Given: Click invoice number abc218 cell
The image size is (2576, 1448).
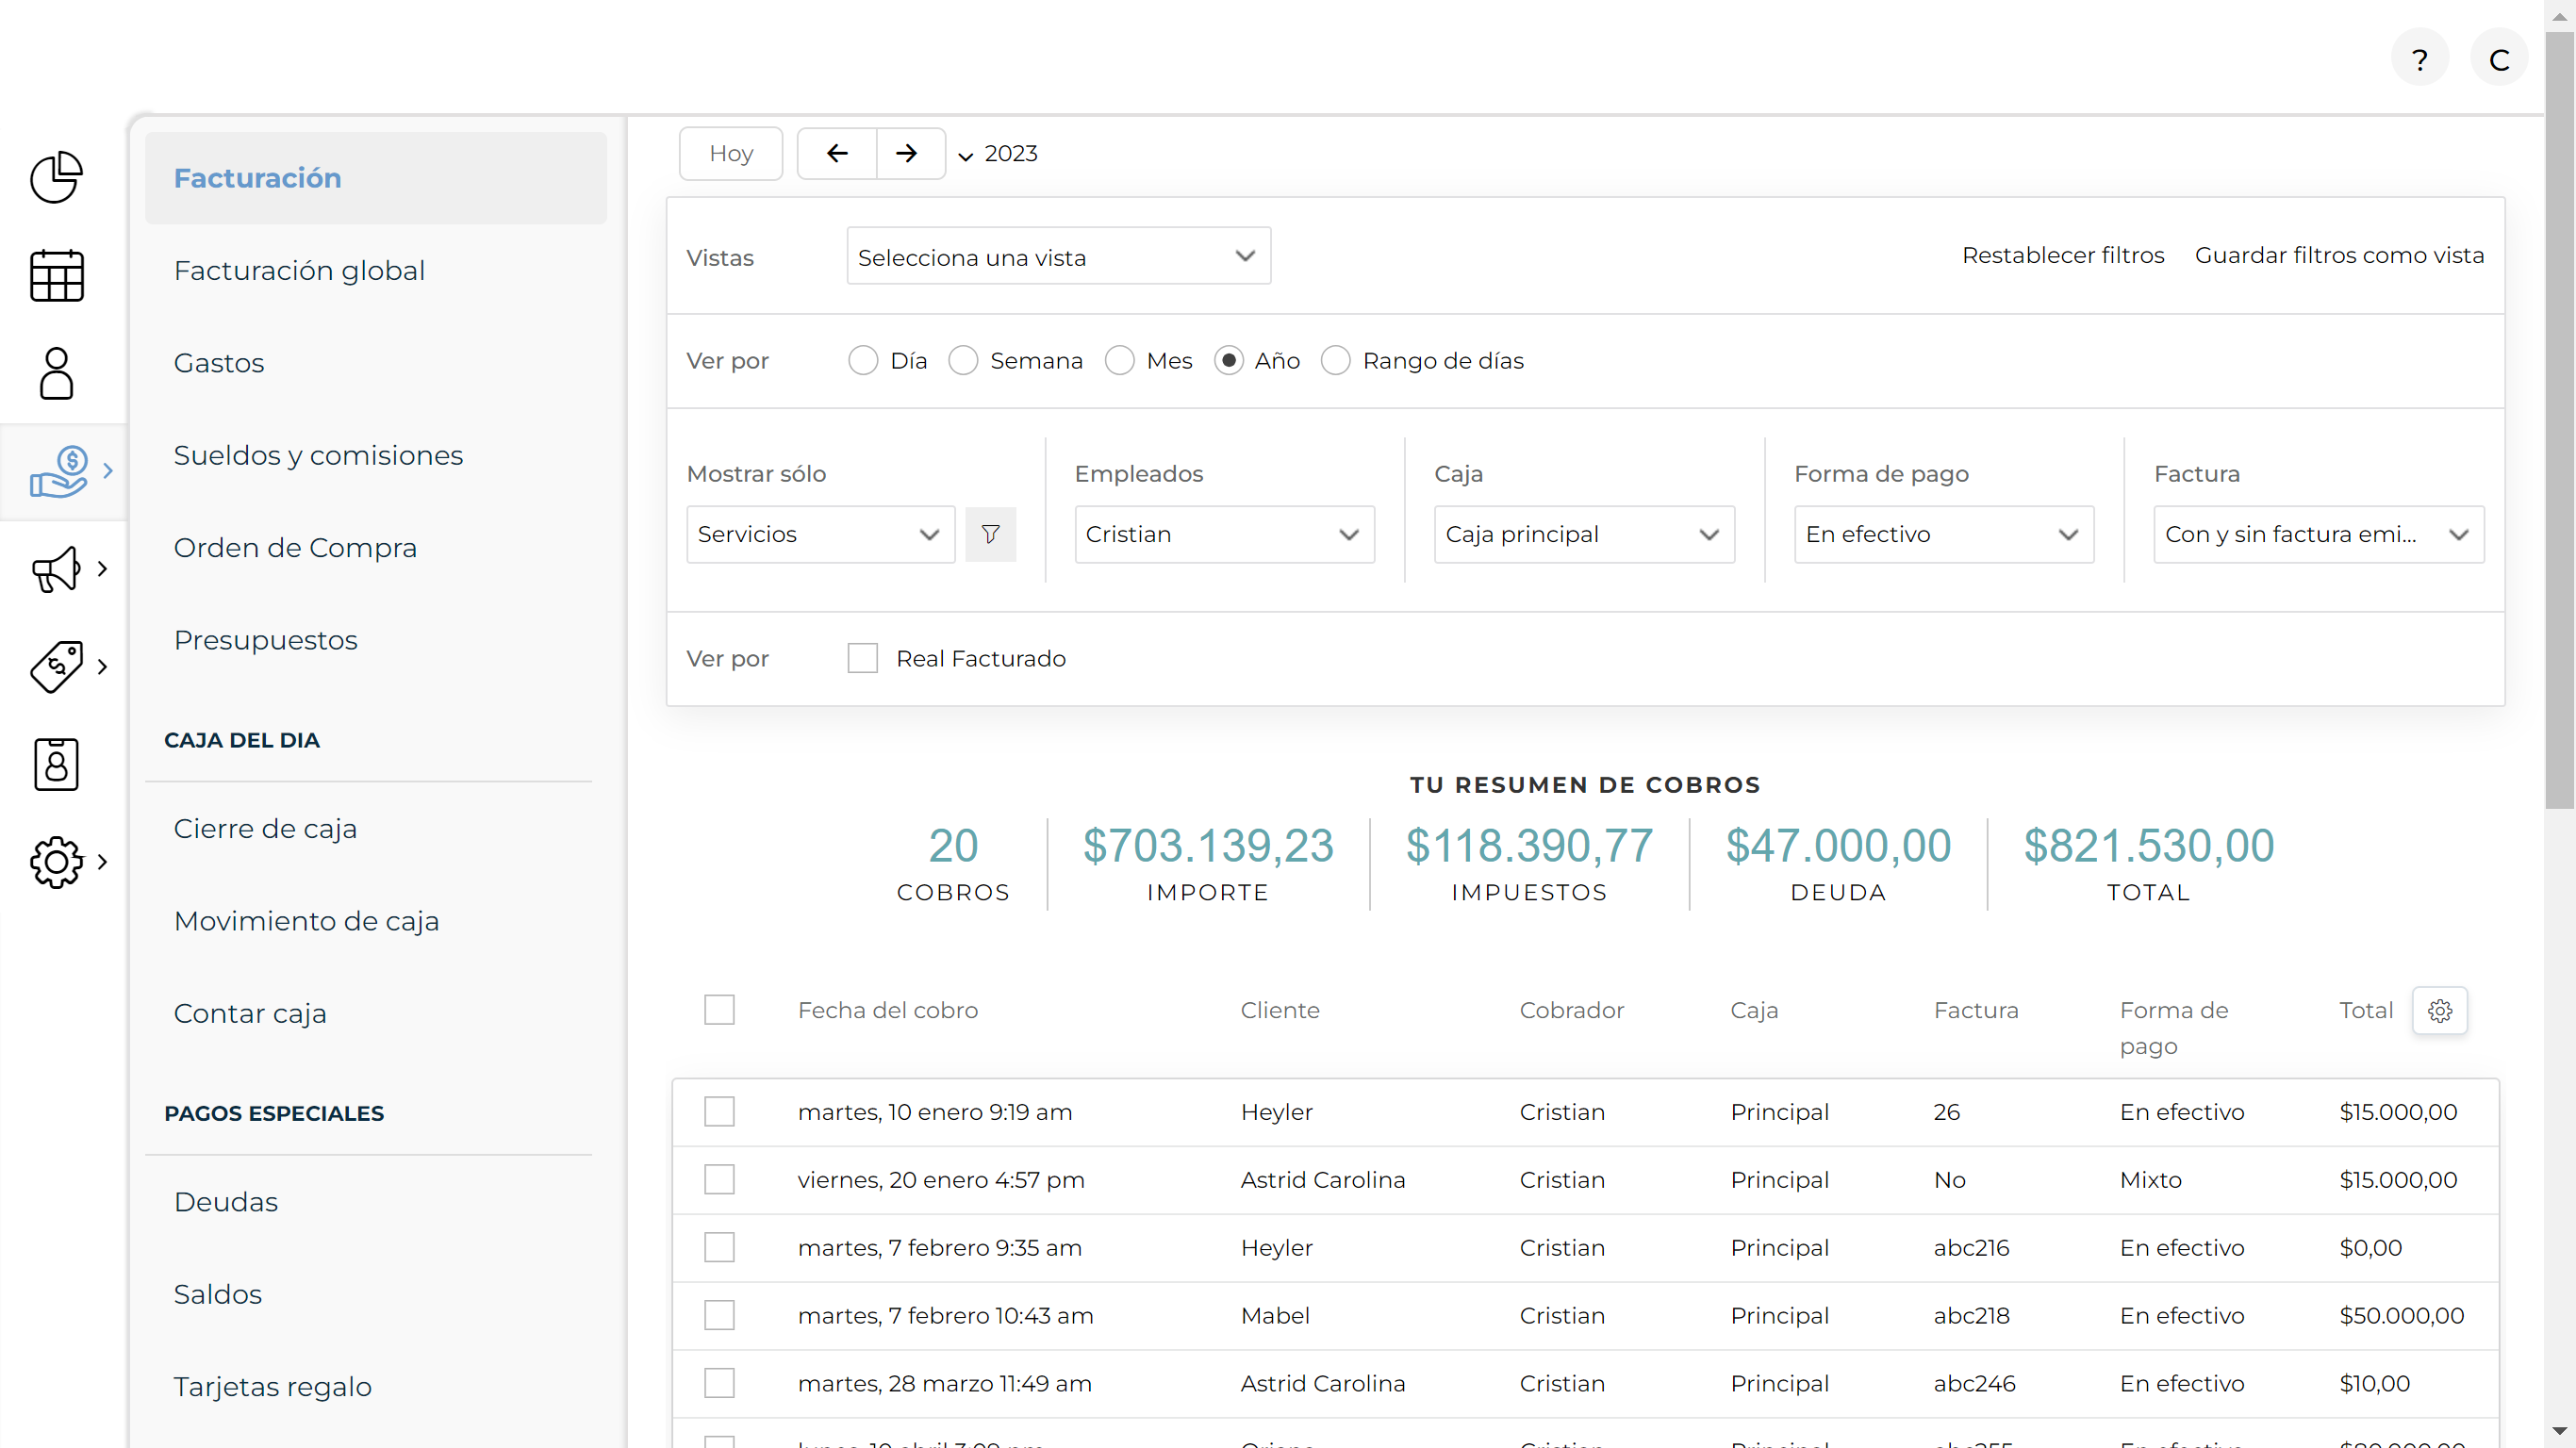Looking at the screenshot, I should pyautogui.click(x=1971, y=1316).
